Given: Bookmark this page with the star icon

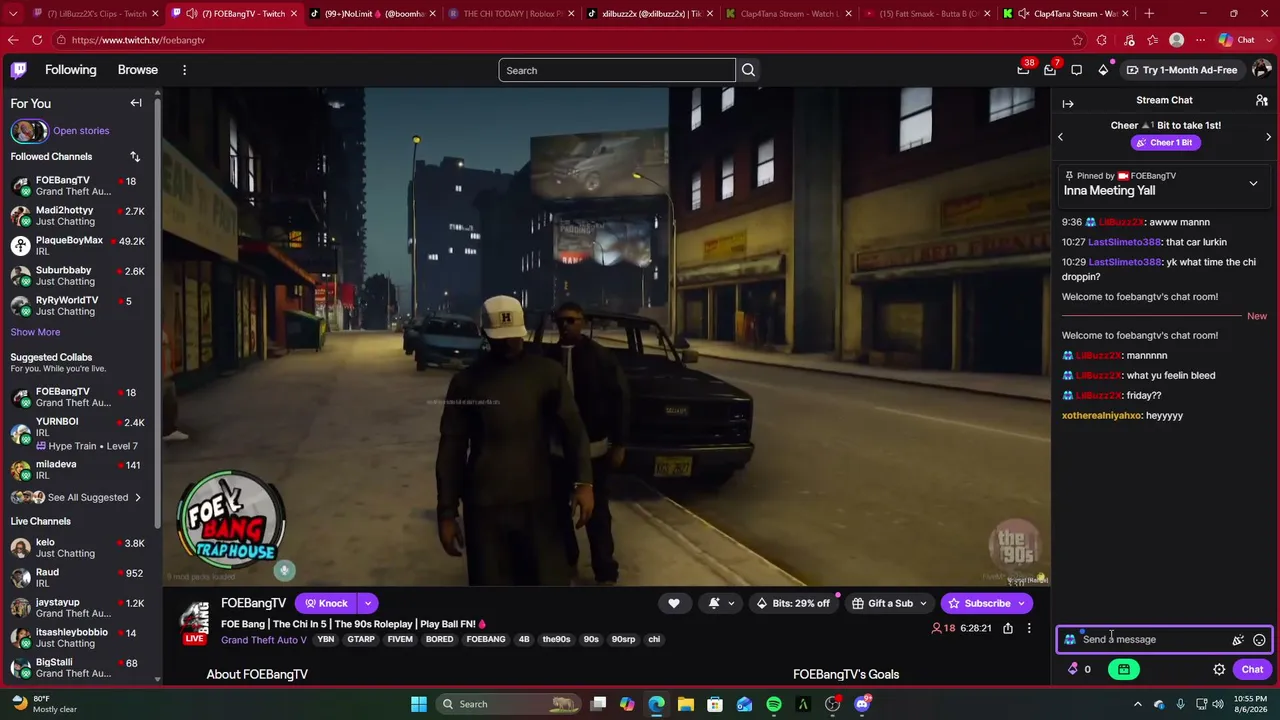Looking at the screenshot, I should pyautogui.click(x=1077, y=40).
